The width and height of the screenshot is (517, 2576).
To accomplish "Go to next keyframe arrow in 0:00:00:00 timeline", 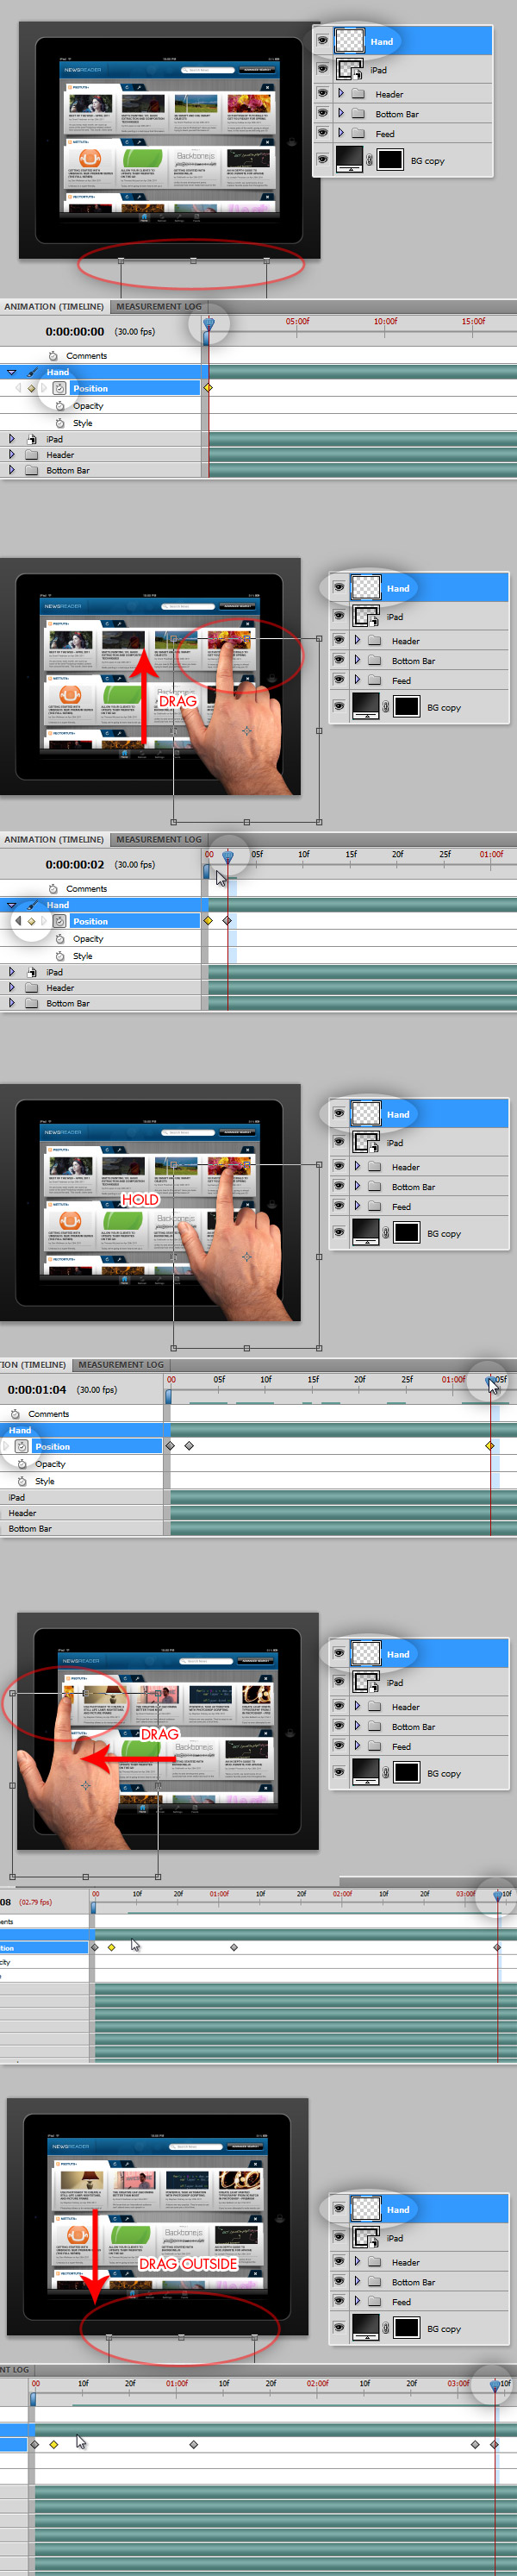I will 43,388.
